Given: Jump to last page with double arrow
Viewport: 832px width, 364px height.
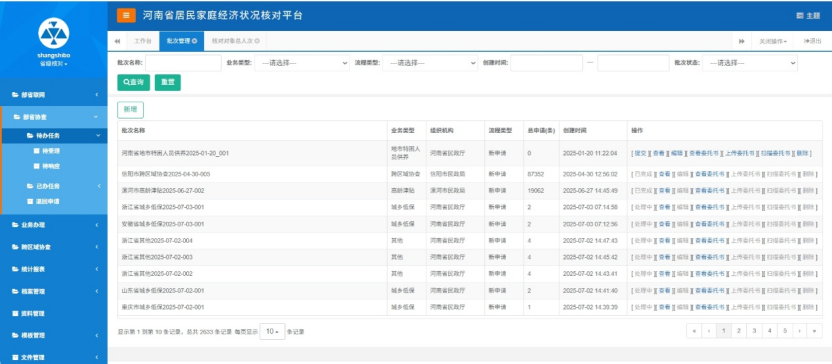Looking at the screenshot, I should (x=815, y=331).
